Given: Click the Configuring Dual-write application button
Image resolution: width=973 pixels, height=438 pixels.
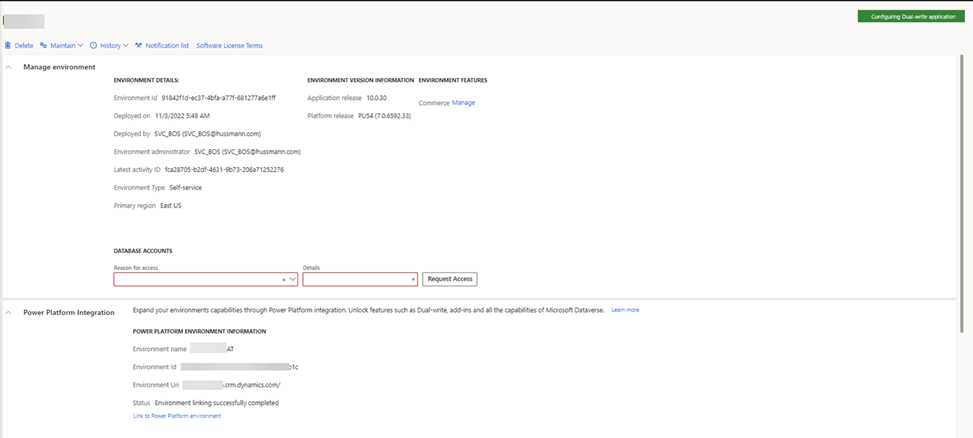Looking at the screenshot, I should [910, 17].
